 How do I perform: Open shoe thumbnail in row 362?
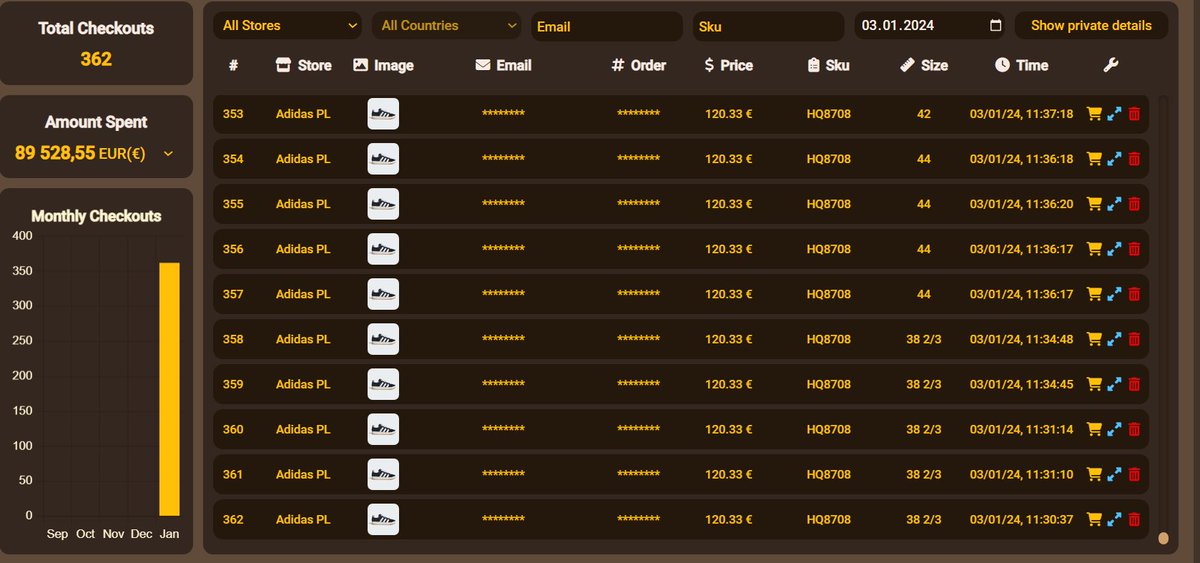tap(383, 519)
